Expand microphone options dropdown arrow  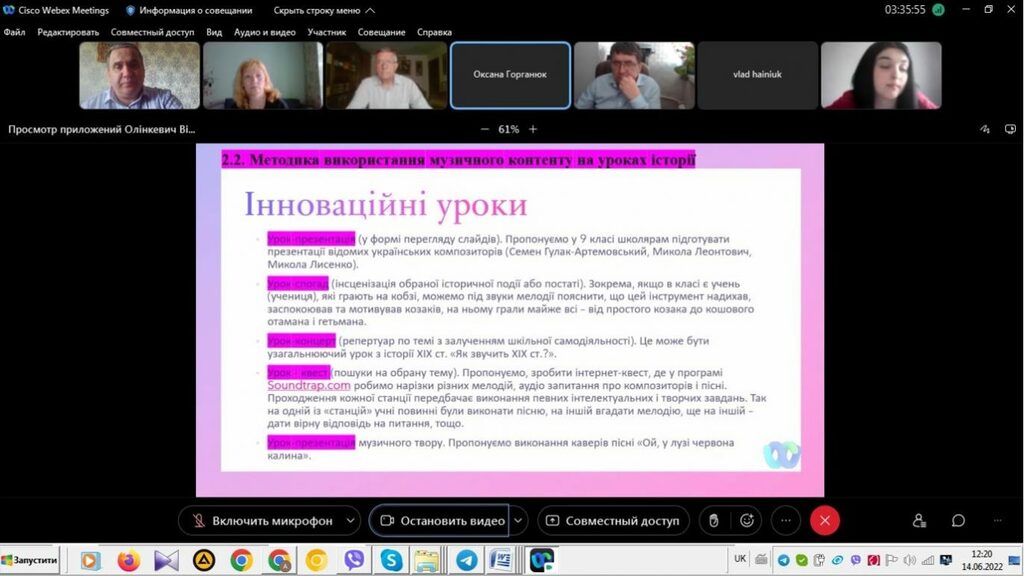pyautogui.click(x=350, y=521)
